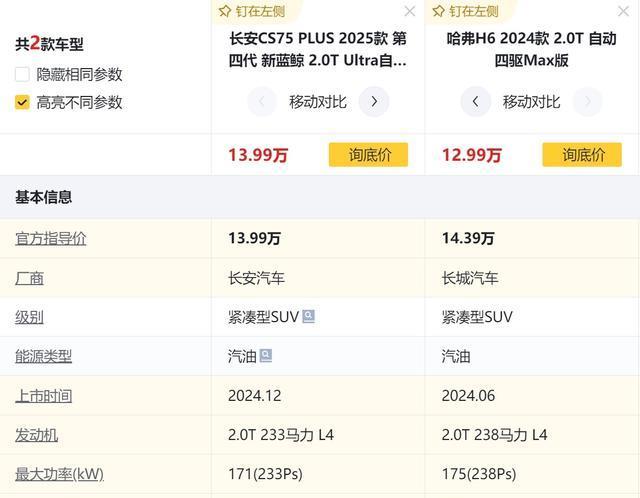Open 能源类型 parameter link

(x=43, y=356)
